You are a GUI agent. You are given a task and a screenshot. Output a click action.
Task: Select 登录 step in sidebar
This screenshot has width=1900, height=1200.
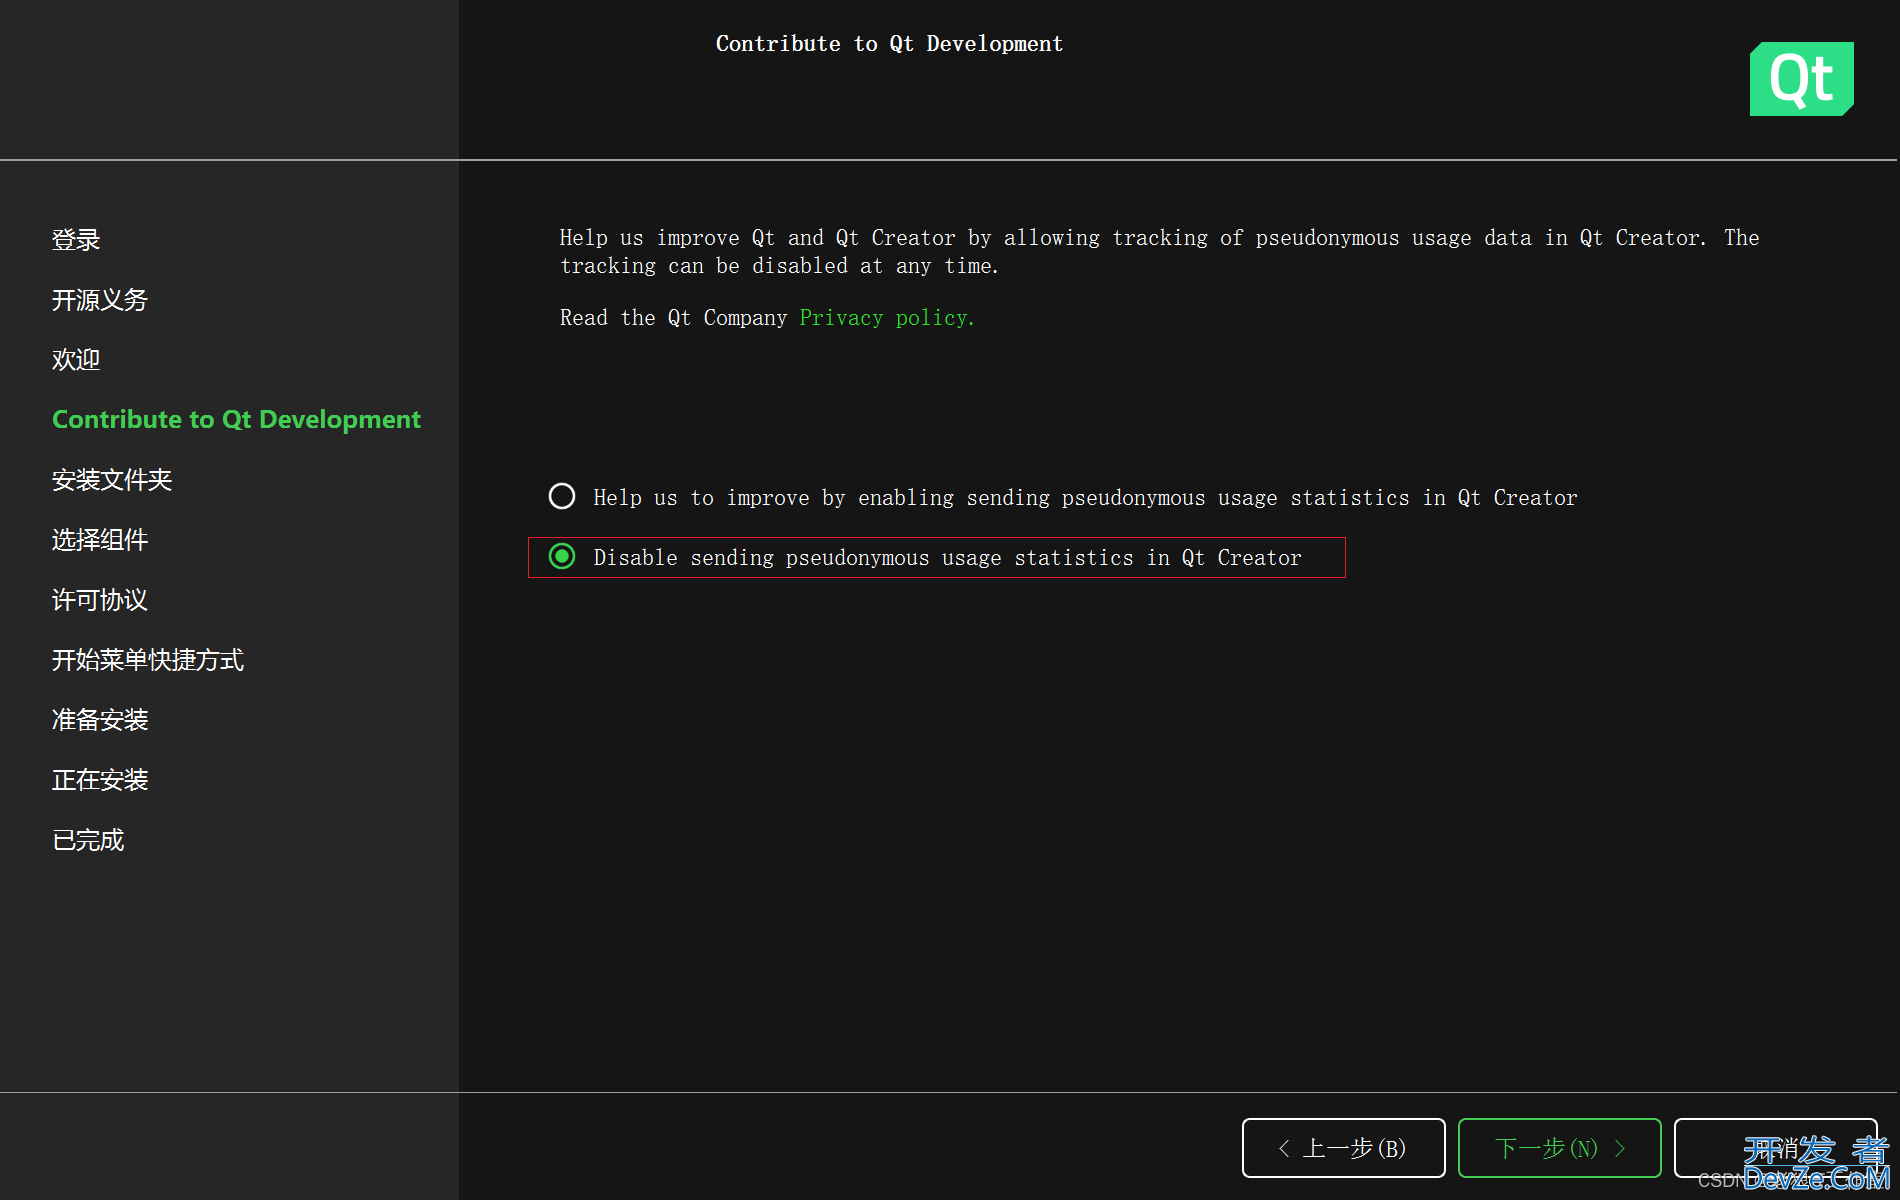[76, 240]
